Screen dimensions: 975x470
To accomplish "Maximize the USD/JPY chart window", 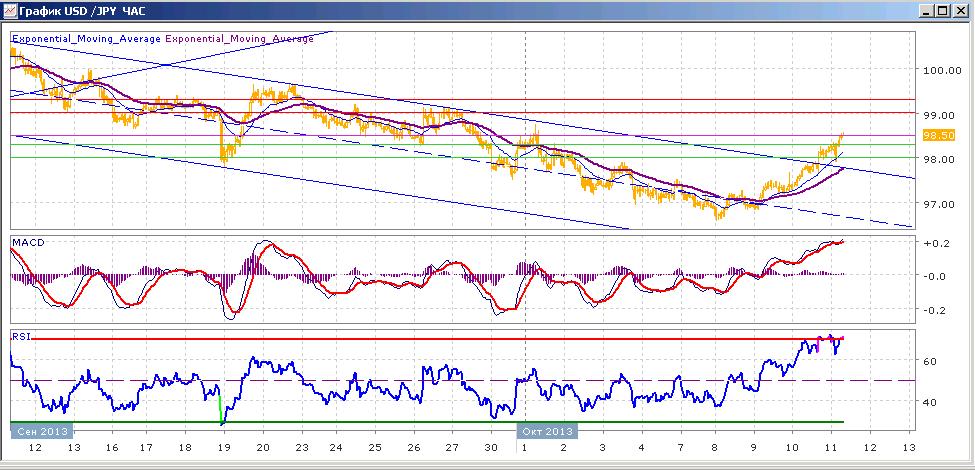I will pos(943,11).
